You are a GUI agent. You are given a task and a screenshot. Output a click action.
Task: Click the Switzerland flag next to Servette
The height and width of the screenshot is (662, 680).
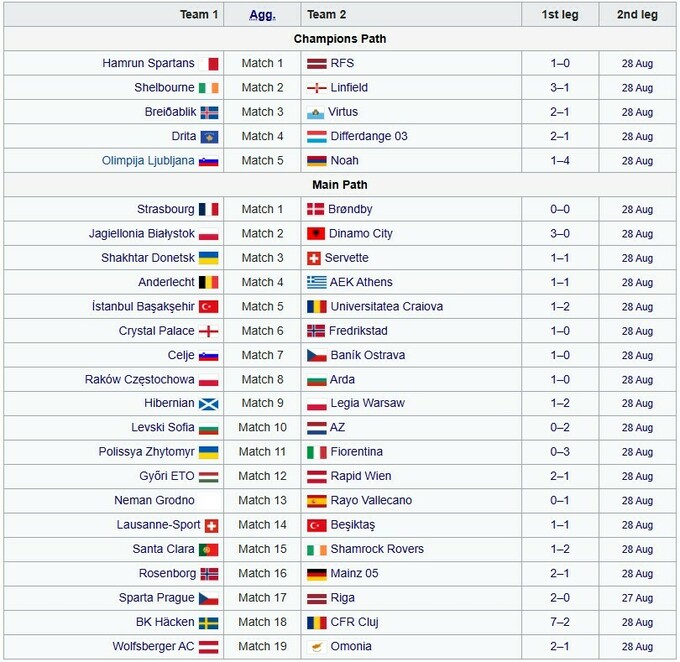[314, 259]
